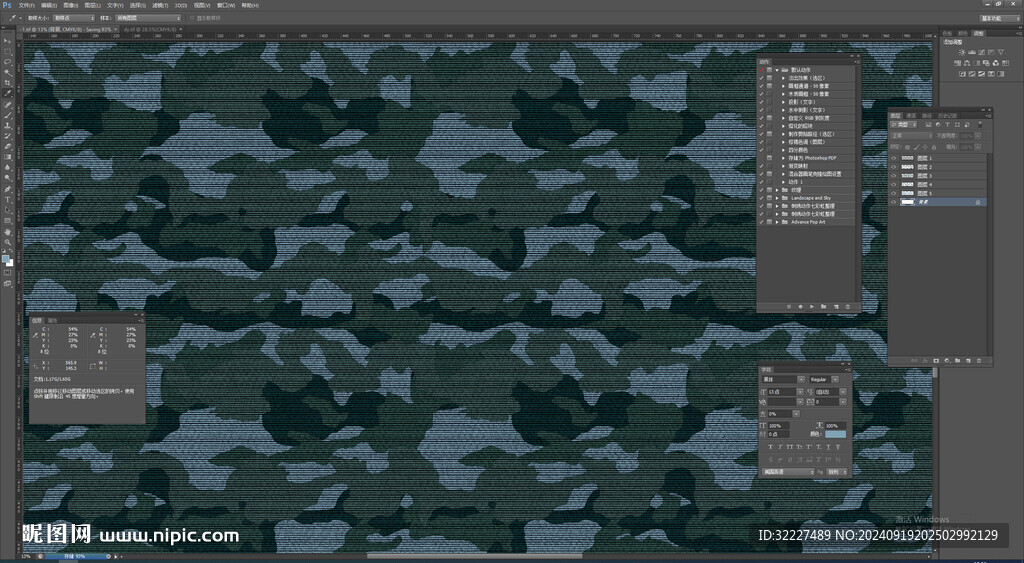This screenshot has height=563, width=1024.
Task: Click the Character panel text color swatch
Action: coord(835,434)
